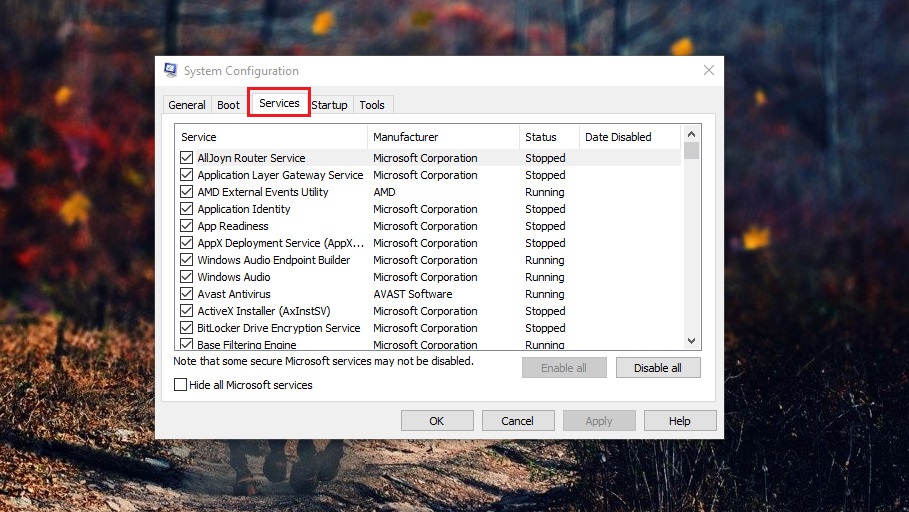The image size is (909, 512).
Task: Select BitLocker Drive Encryption Service name
Action: coord(278,328)
